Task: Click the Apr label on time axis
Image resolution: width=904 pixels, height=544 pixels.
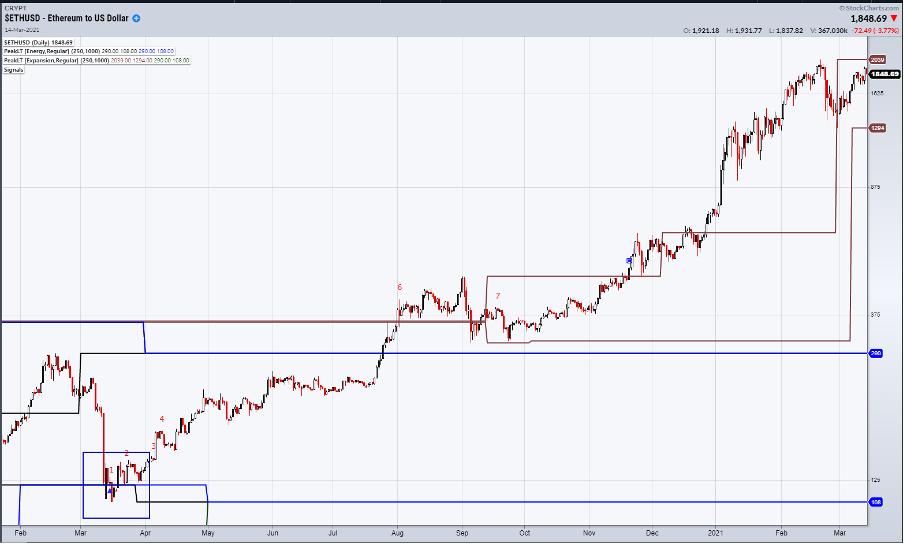Action: click(145, 533)
